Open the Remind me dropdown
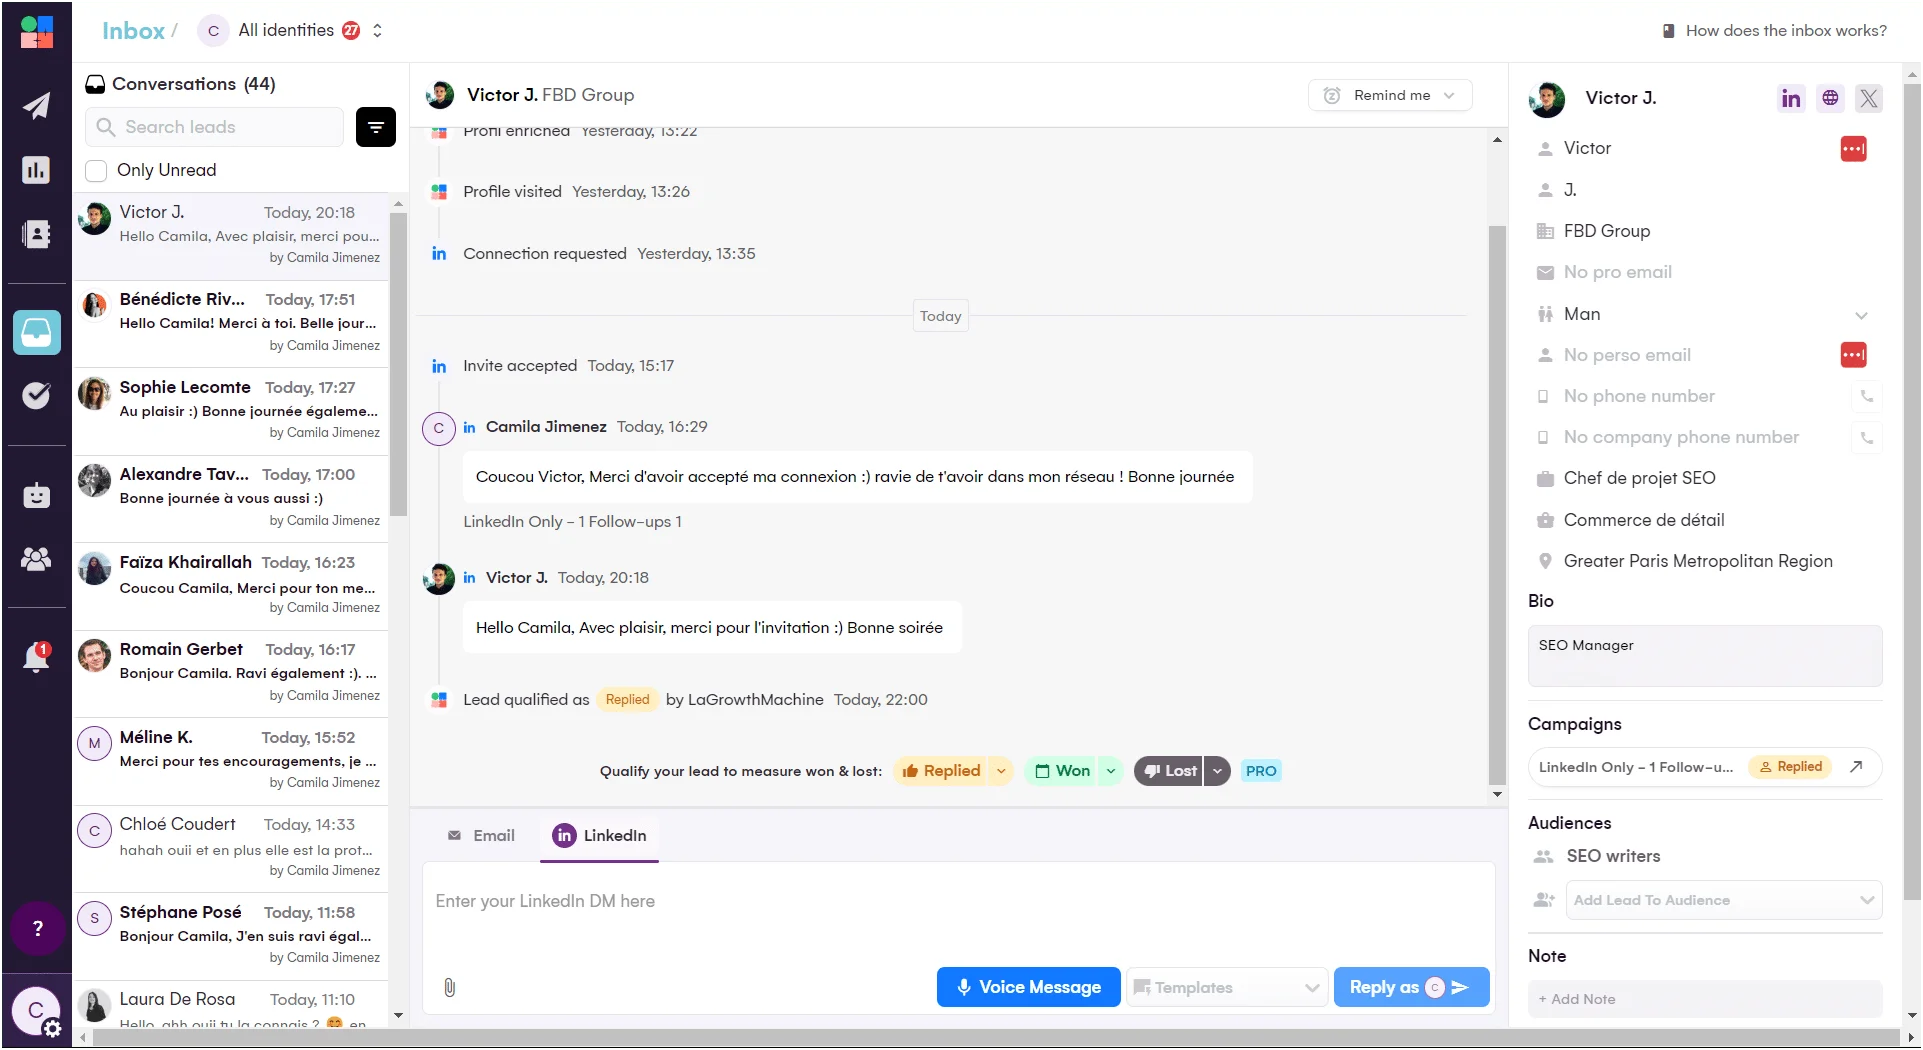The image size is (1923, 1050). coord(1390,96)
